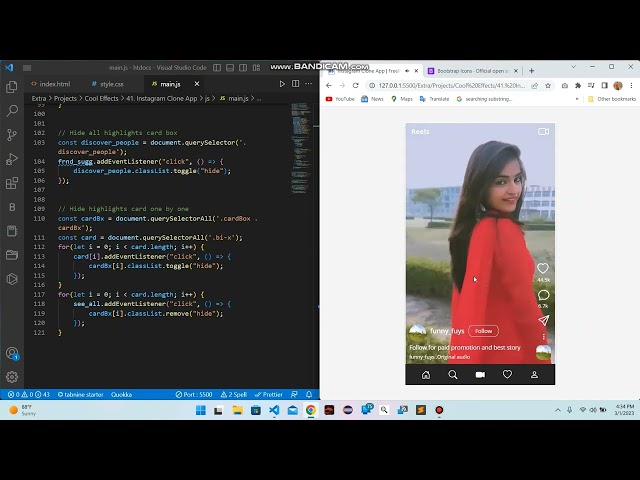Click the B icon in the activity bar
This screenshot has height=480, width=640.
pyautogui.click(x=12, y=207)
